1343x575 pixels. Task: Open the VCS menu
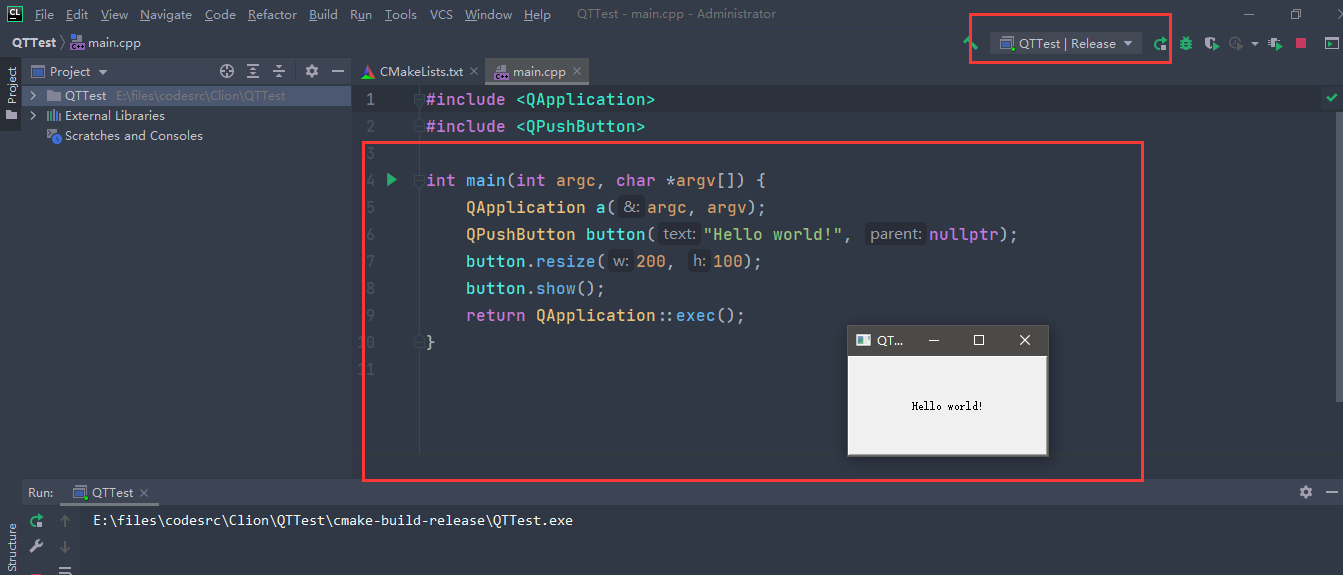(x=441, y=14)
